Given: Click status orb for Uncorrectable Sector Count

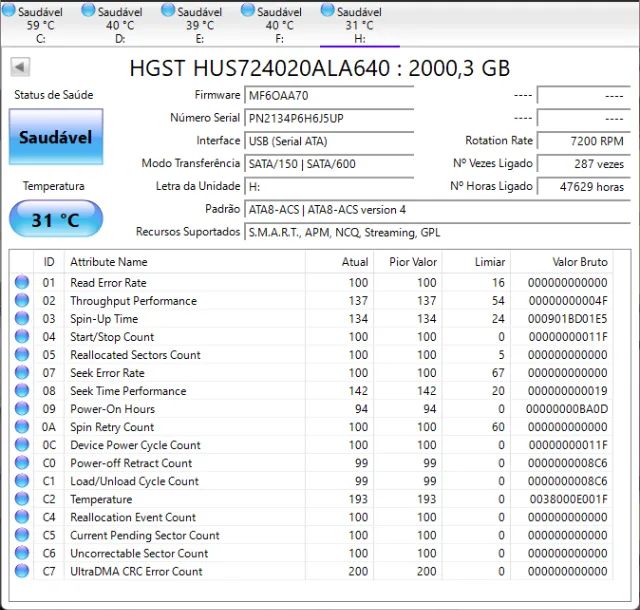Looking at the screenshot, I should (x=22, y=553).
